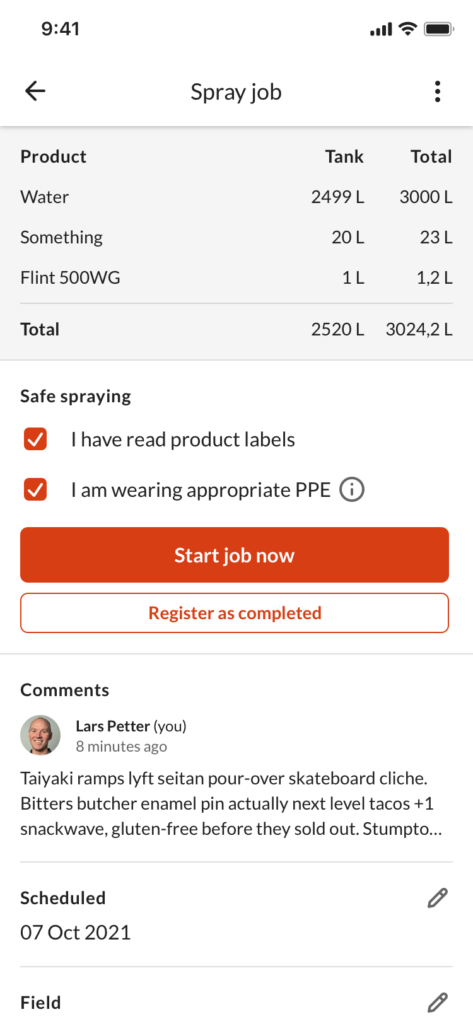Viewport: 473px width, 1024px height.
Task: Start job now
Action: click(235, 555)
